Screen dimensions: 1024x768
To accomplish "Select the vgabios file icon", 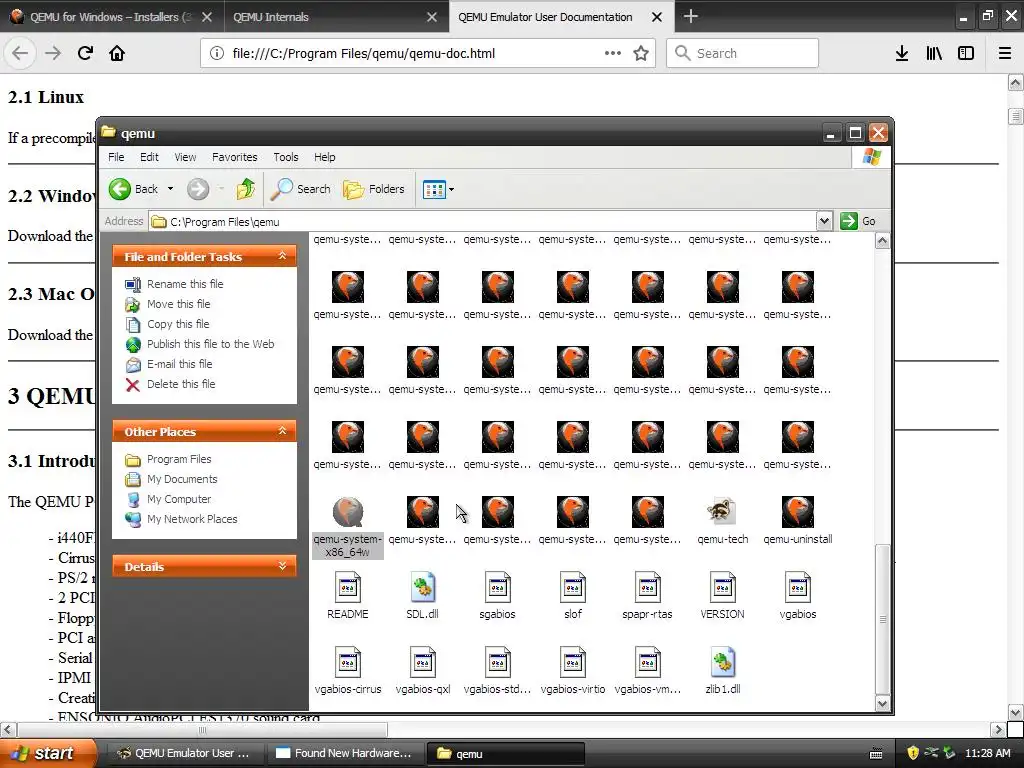I will (797, 586).
